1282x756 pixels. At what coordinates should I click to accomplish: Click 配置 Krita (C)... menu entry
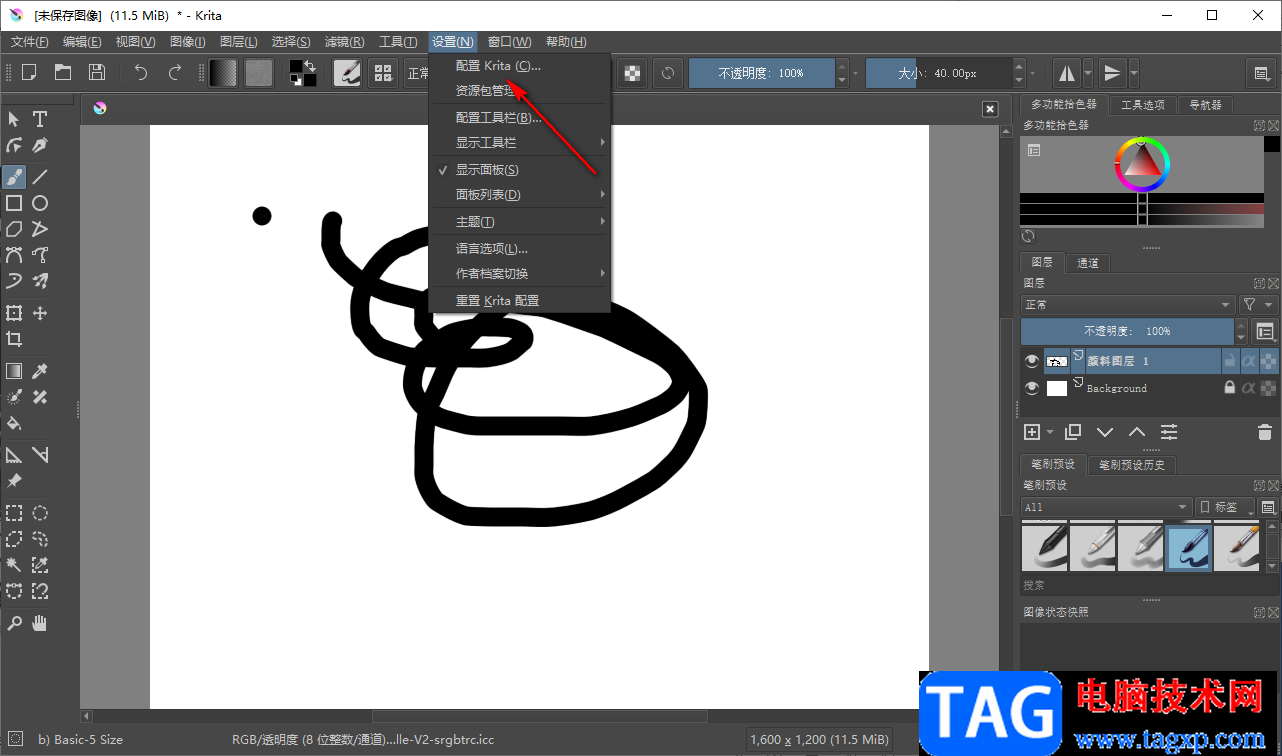coord(519,66)
